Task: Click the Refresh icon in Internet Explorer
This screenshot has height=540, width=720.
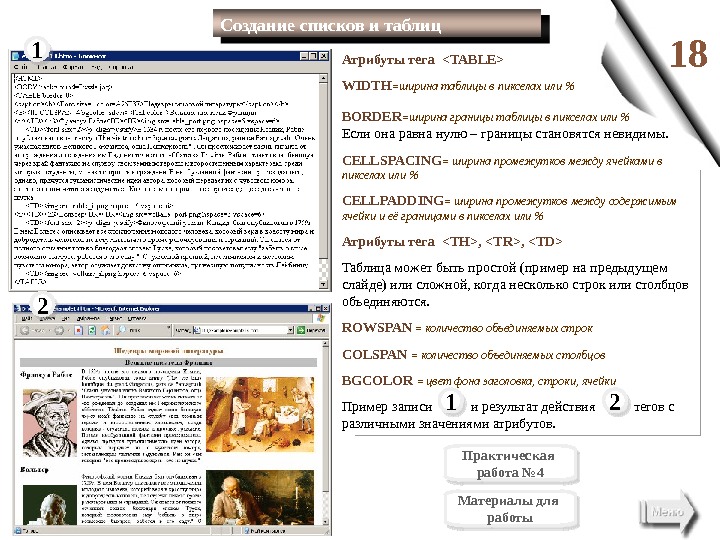Action: point(92,330)
